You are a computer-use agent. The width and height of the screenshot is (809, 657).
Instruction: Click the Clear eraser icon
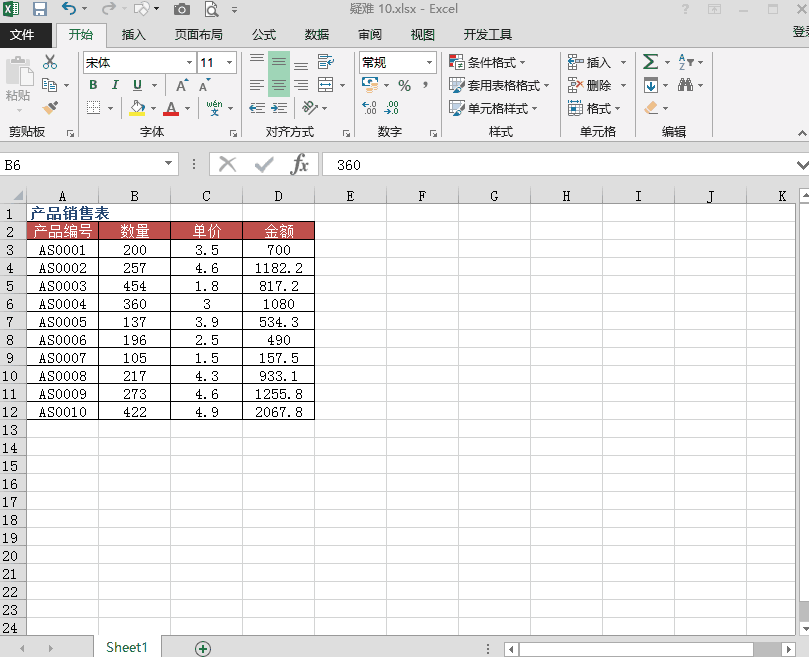click(x=651, y=108)
